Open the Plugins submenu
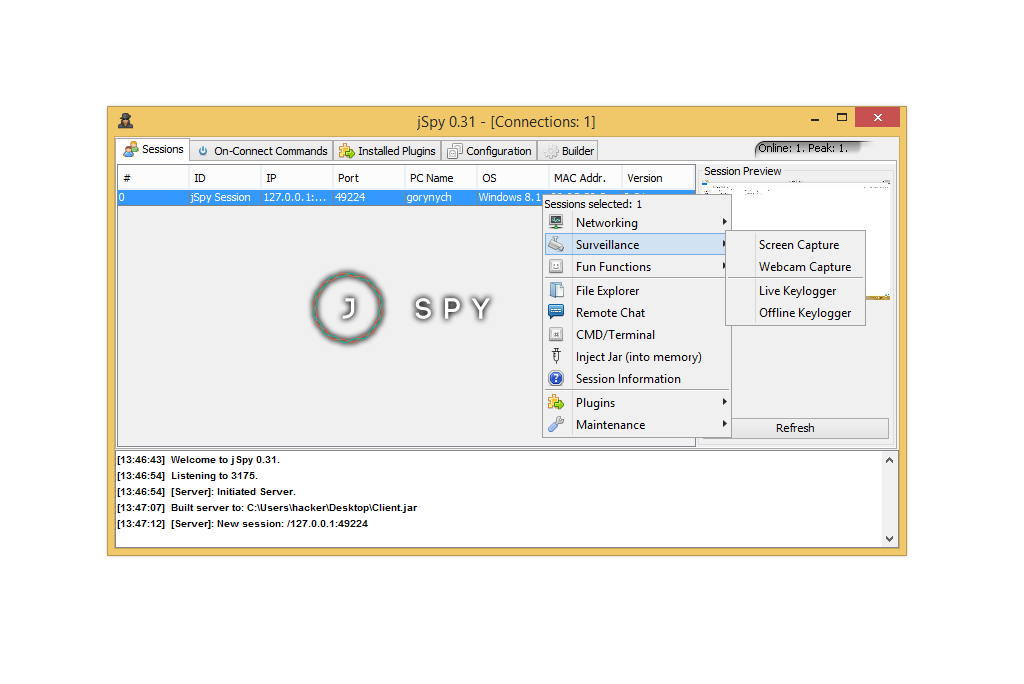Screen dimensions: 1024x684 [637, 402]
